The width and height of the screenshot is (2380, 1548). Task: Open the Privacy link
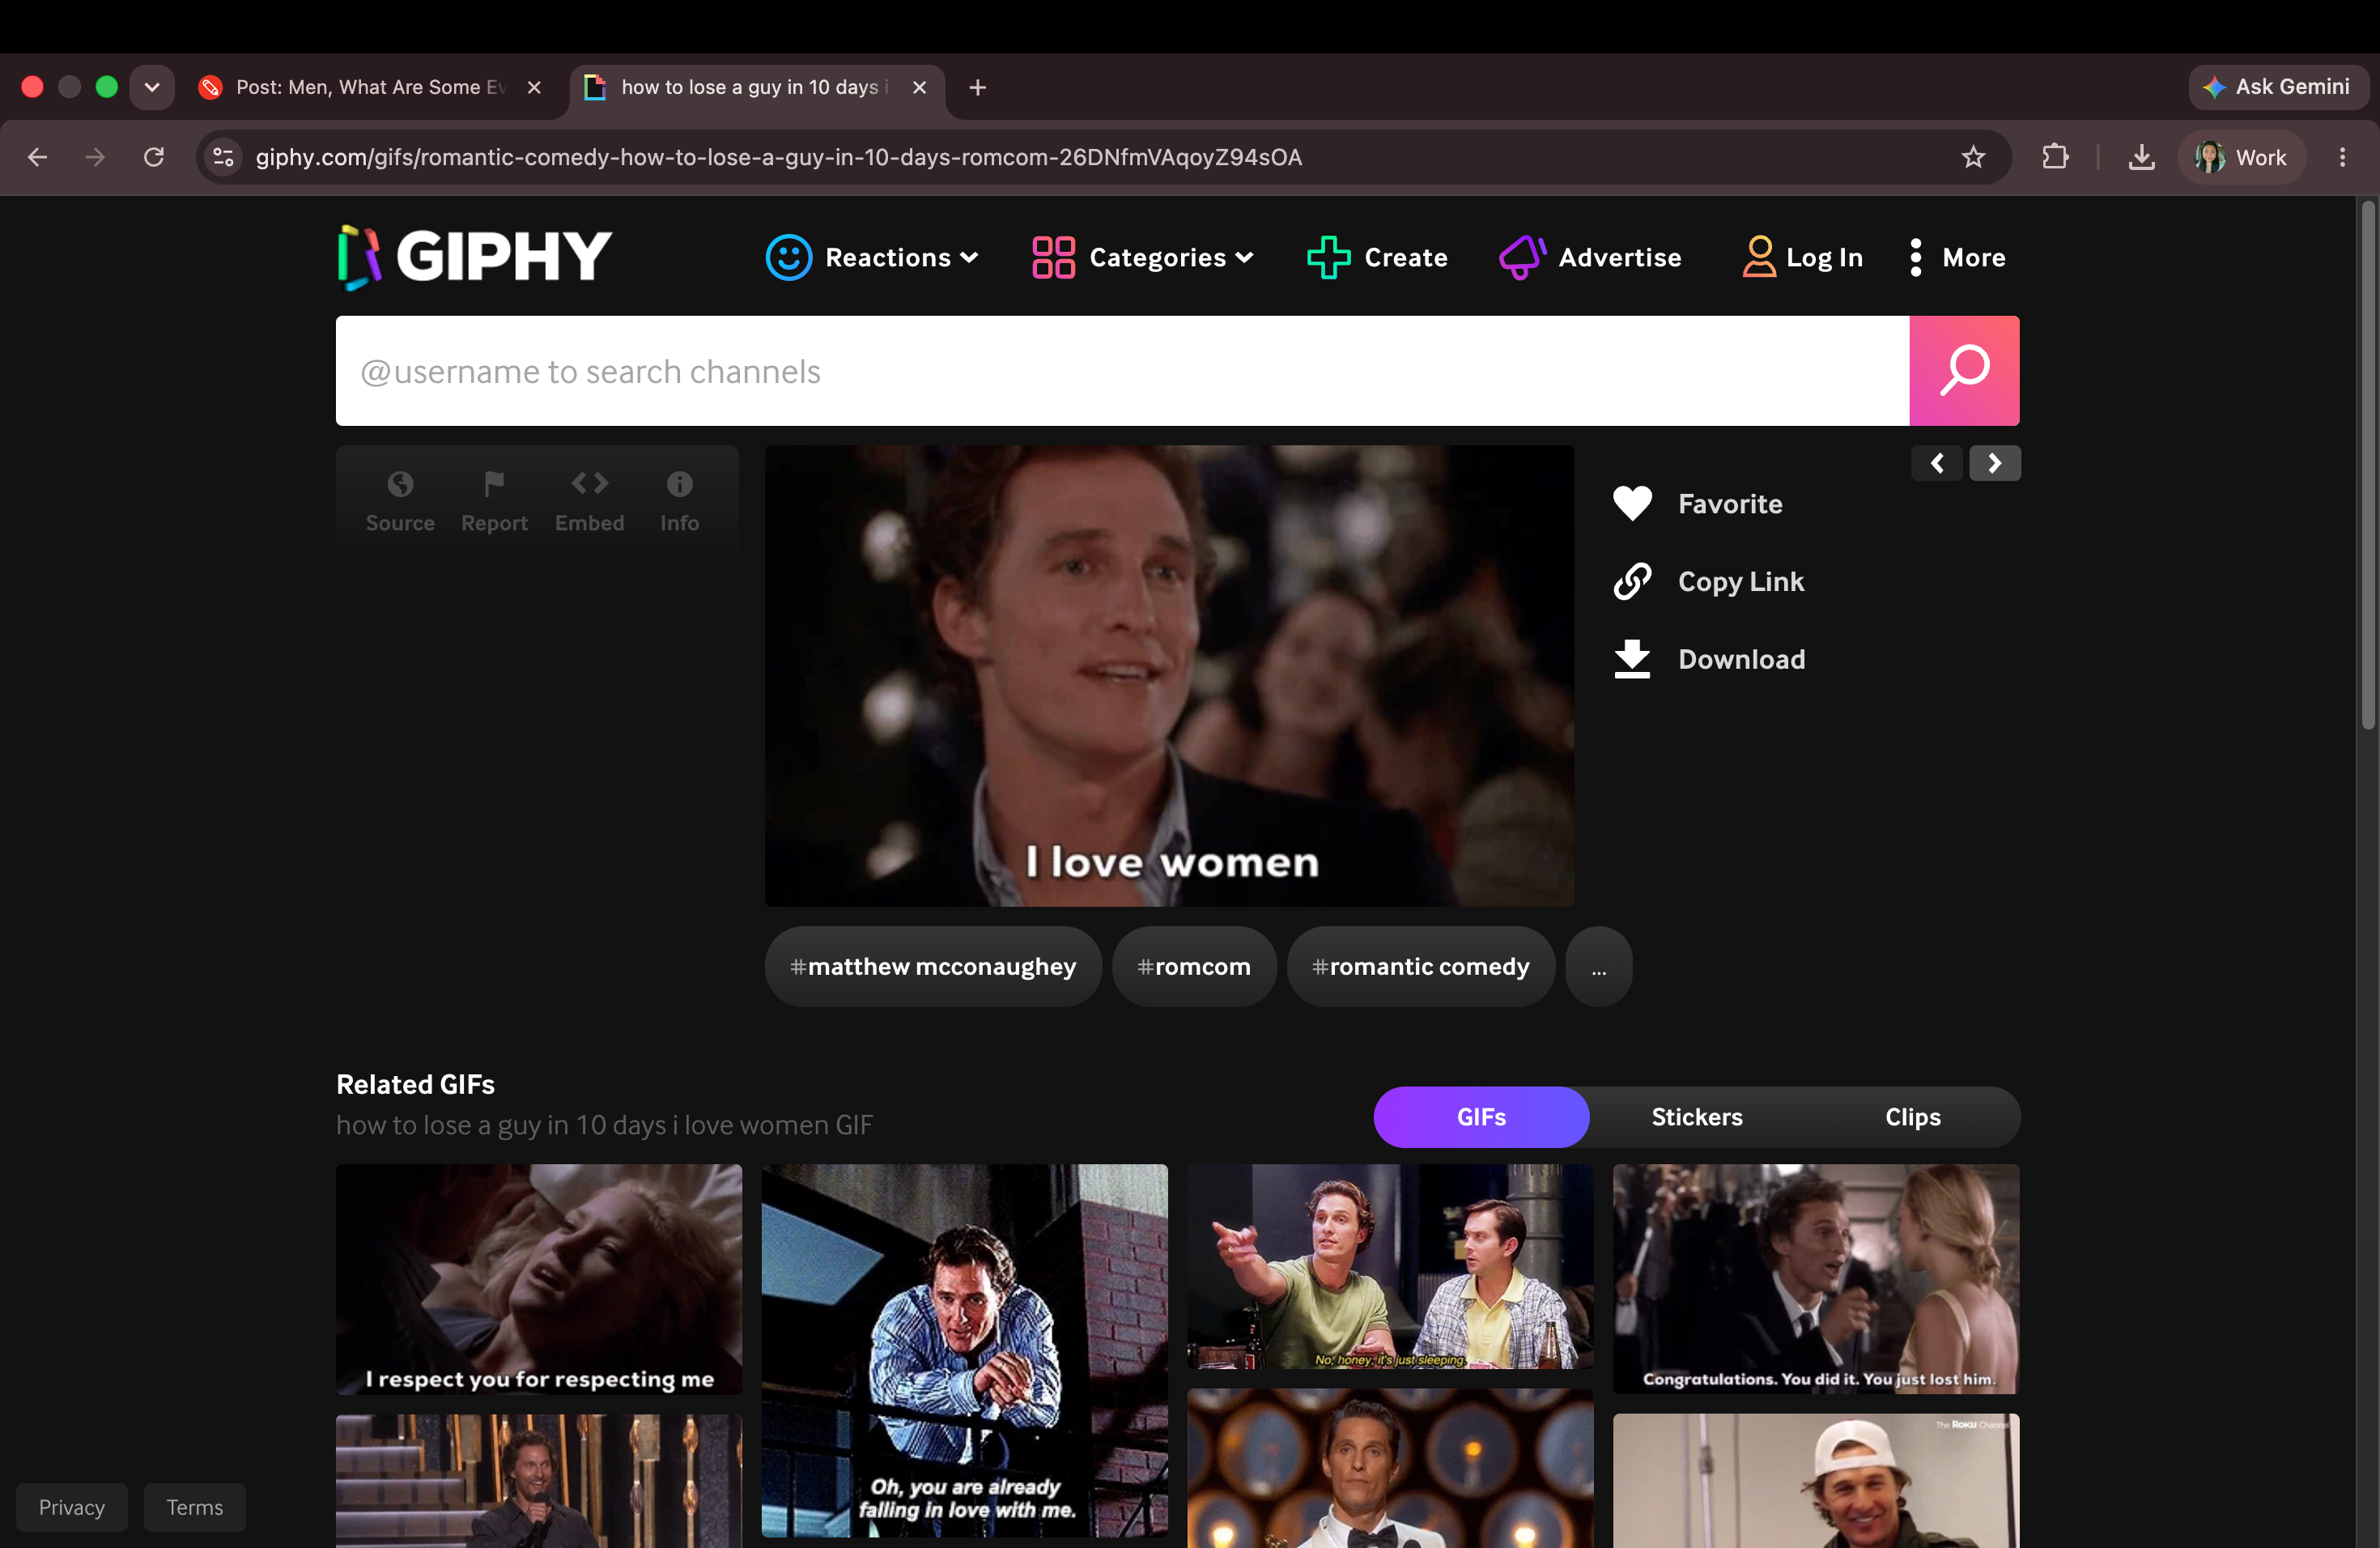coord(71,1506)
